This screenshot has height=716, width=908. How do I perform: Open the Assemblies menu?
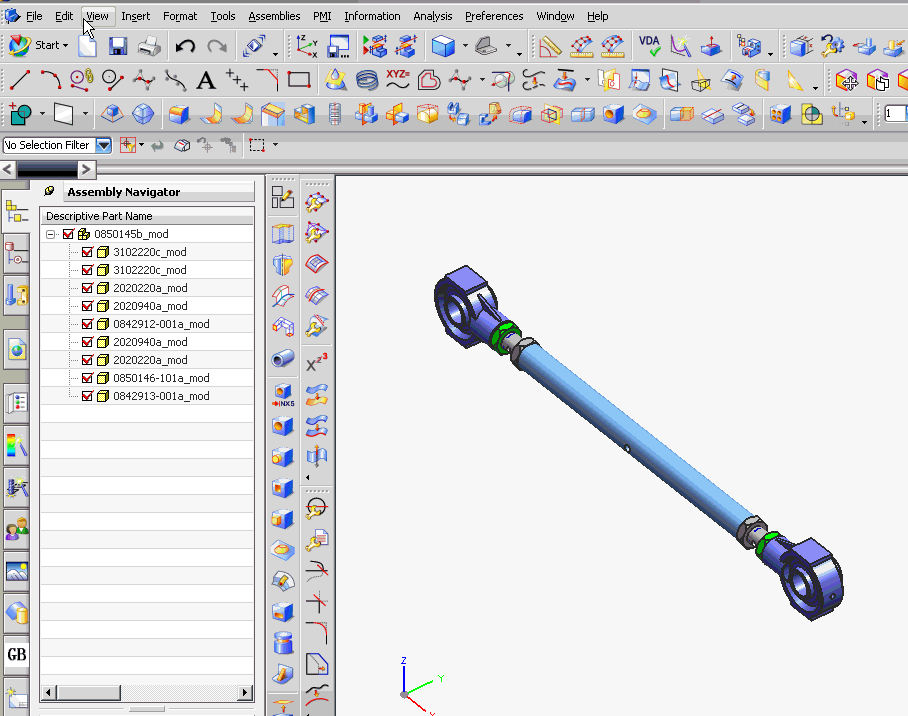274,16
